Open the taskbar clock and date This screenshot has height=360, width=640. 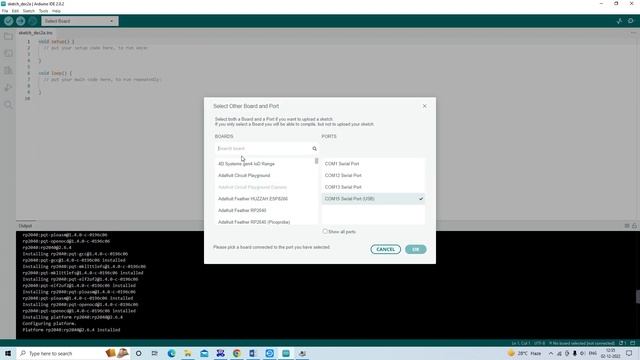pos(611,353)
